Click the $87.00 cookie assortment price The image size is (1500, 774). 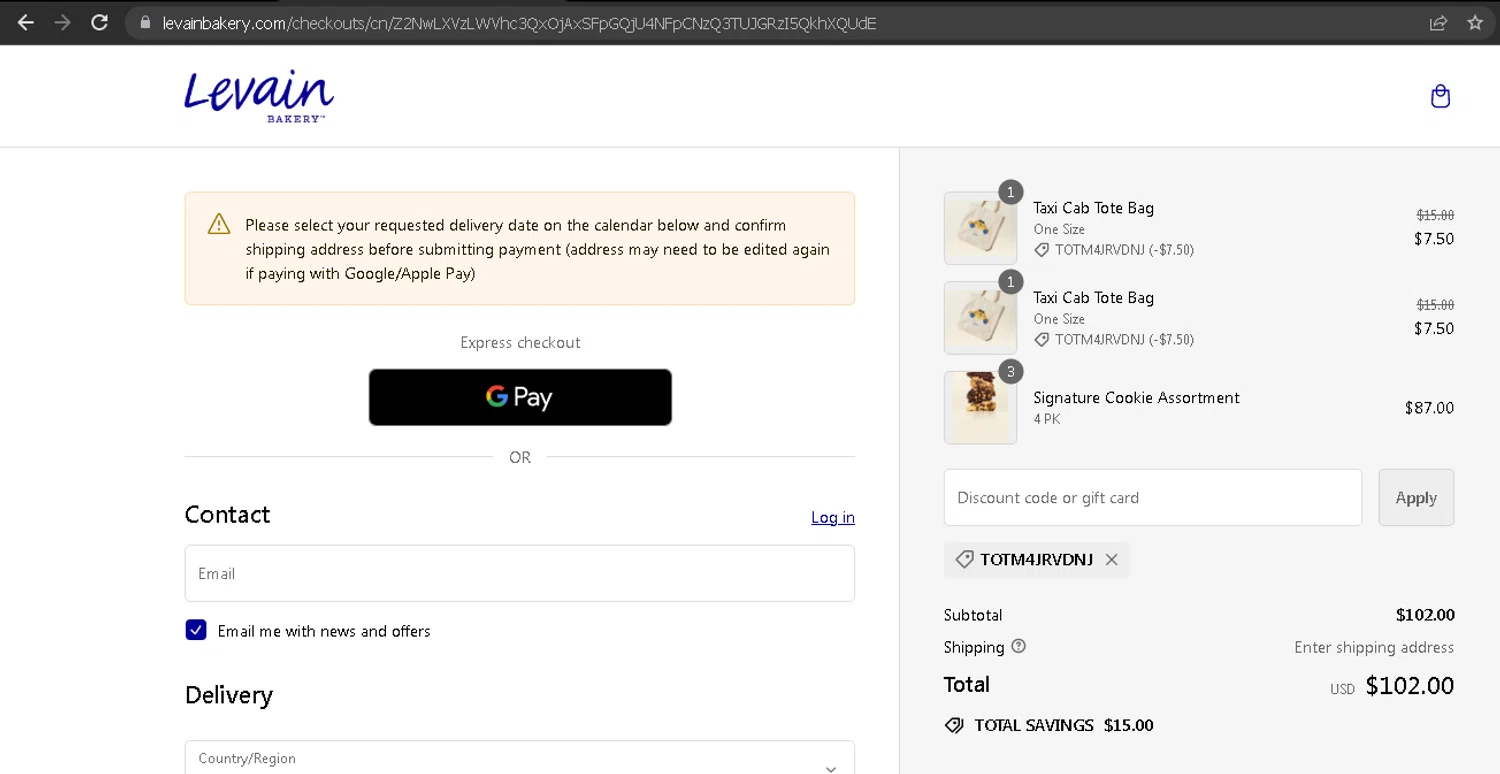click(1429, 408)
